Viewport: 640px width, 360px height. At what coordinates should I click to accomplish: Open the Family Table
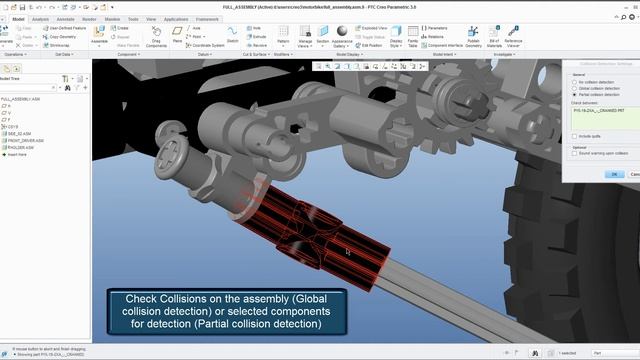point(413,36)
